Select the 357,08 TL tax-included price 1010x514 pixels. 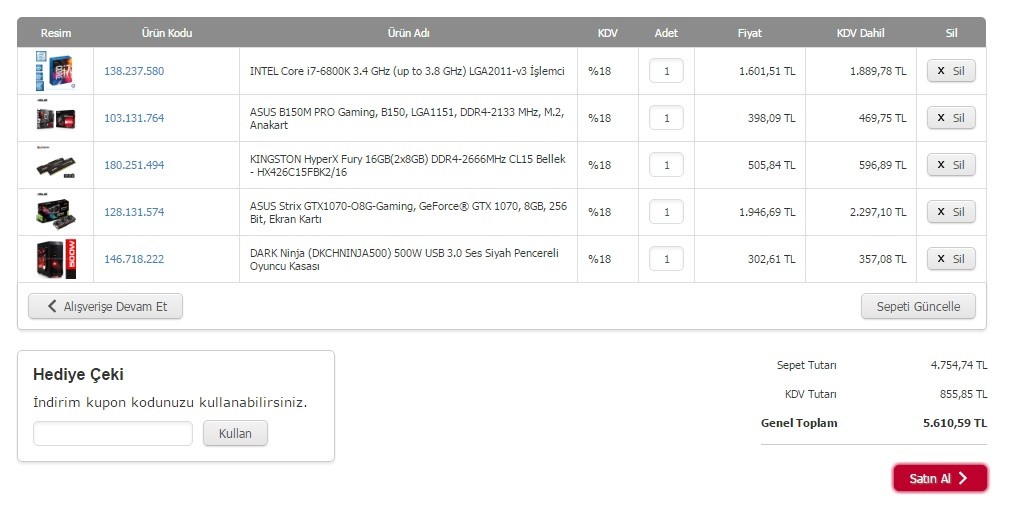point(882,259)
